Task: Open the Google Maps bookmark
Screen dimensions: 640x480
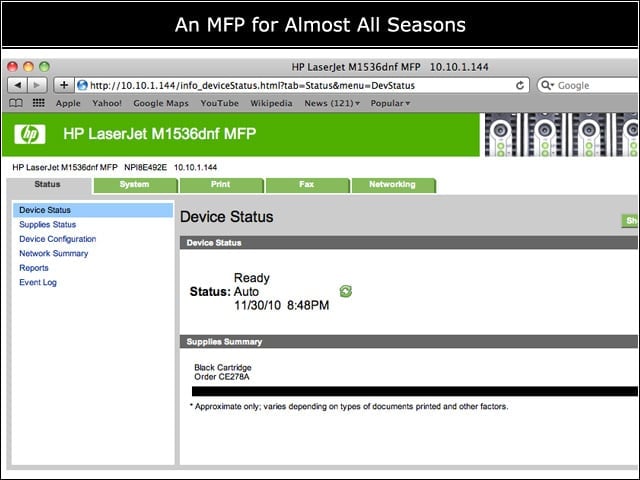Action: [161, 103]
